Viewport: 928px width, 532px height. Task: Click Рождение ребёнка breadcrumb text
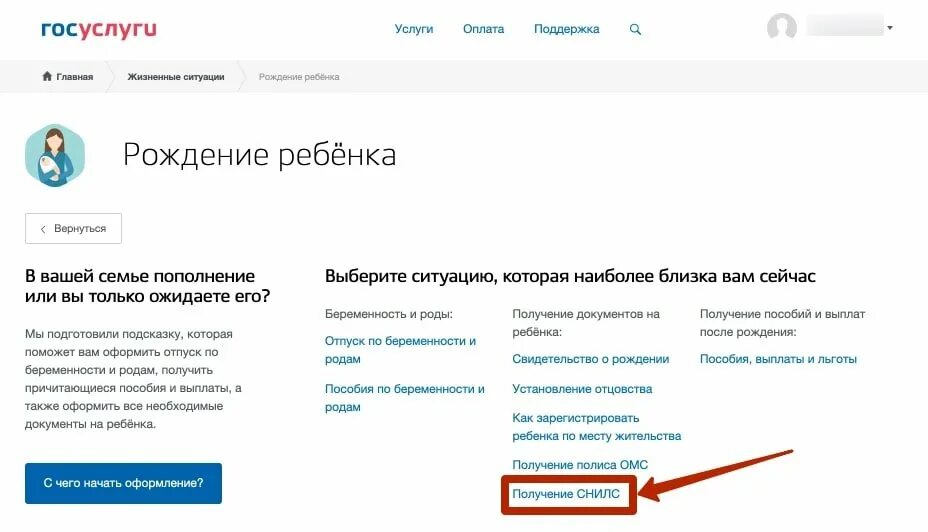(x=299, y=76)
